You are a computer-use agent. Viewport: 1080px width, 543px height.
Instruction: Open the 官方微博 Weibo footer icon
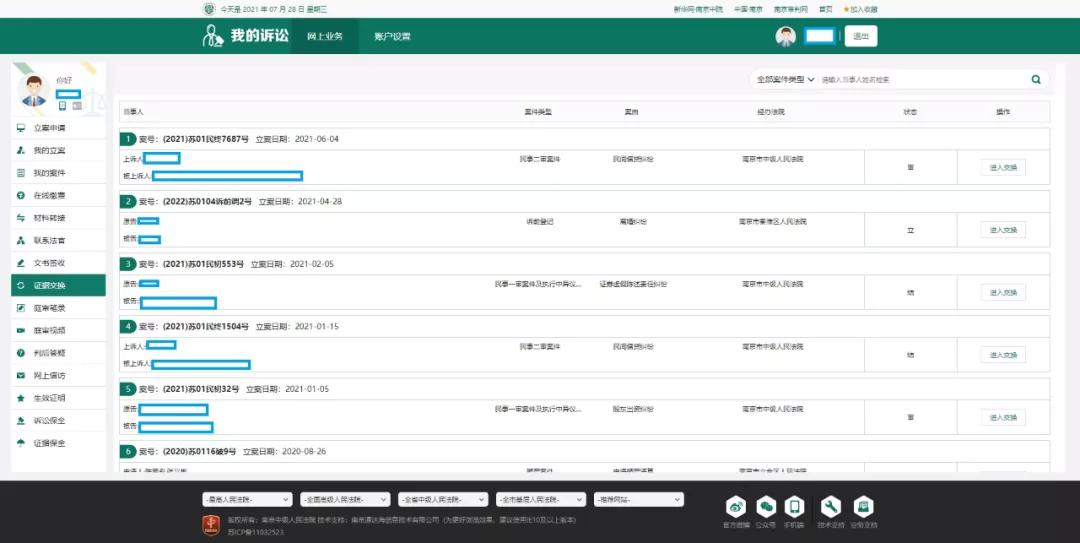[x=736, y=507]
